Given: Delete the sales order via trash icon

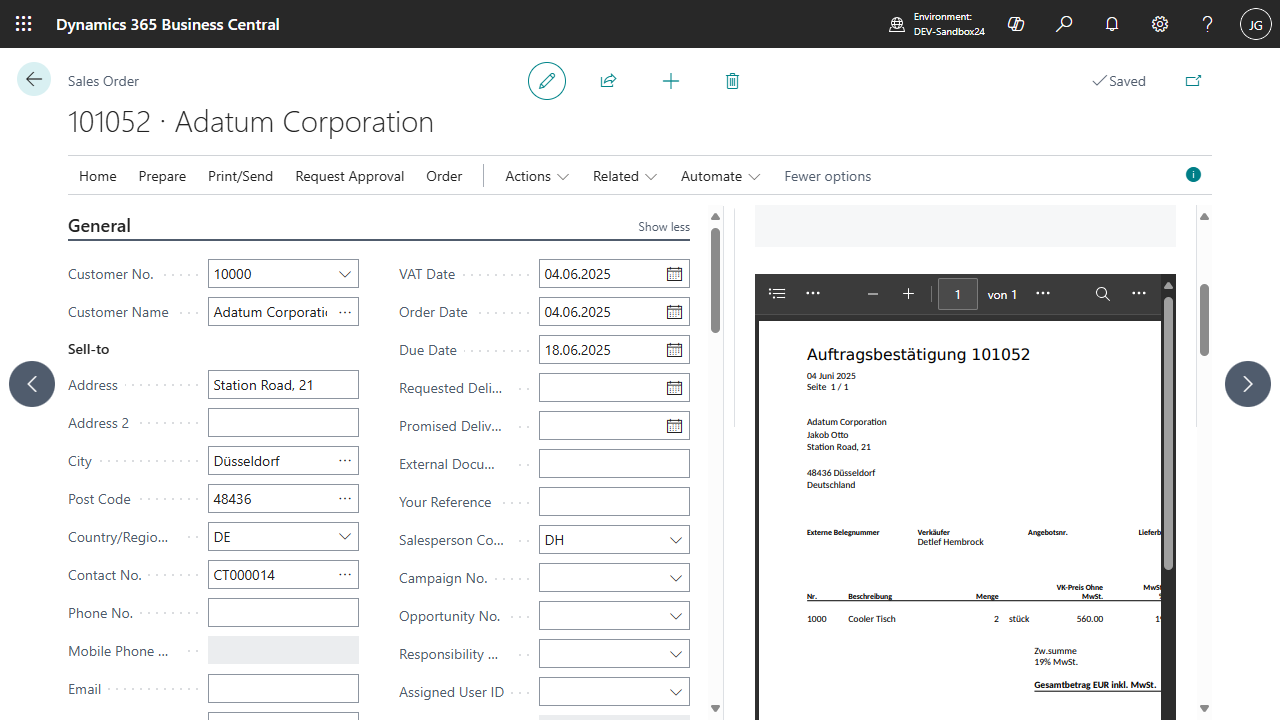Looking at the screenshot, I should tap(732, 81).
